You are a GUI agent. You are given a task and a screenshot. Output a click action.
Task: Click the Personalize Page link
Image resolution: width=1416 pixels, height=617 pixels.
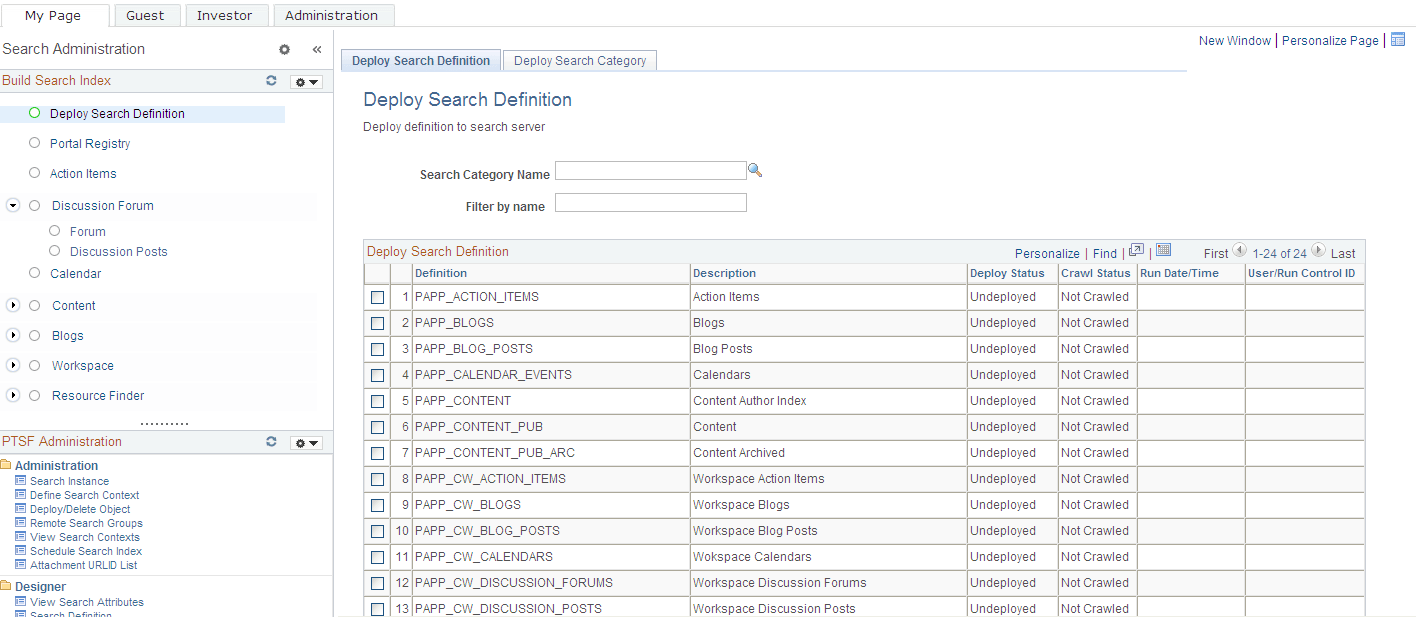coord(1330,41)
